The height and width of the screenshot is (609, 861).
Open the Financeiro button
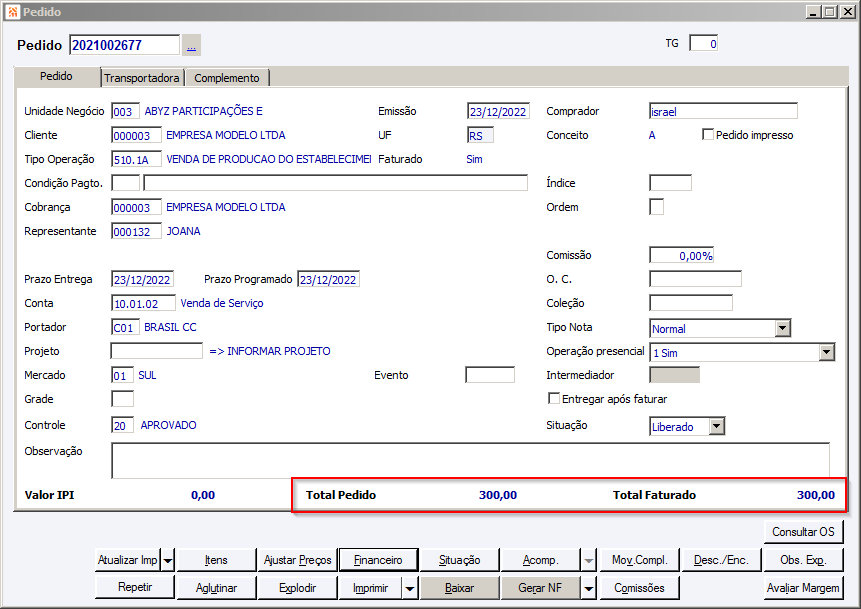[x=378, y=560]
